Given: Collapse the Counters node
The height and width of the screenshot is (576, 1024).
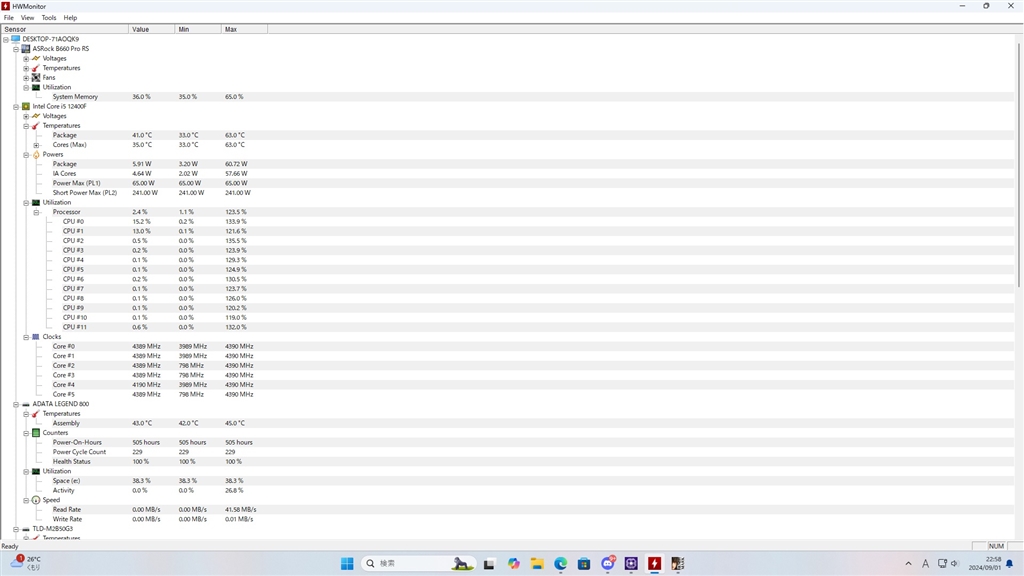Looking at the screenshot, I should pyautogui.click(x=26, y=433).
